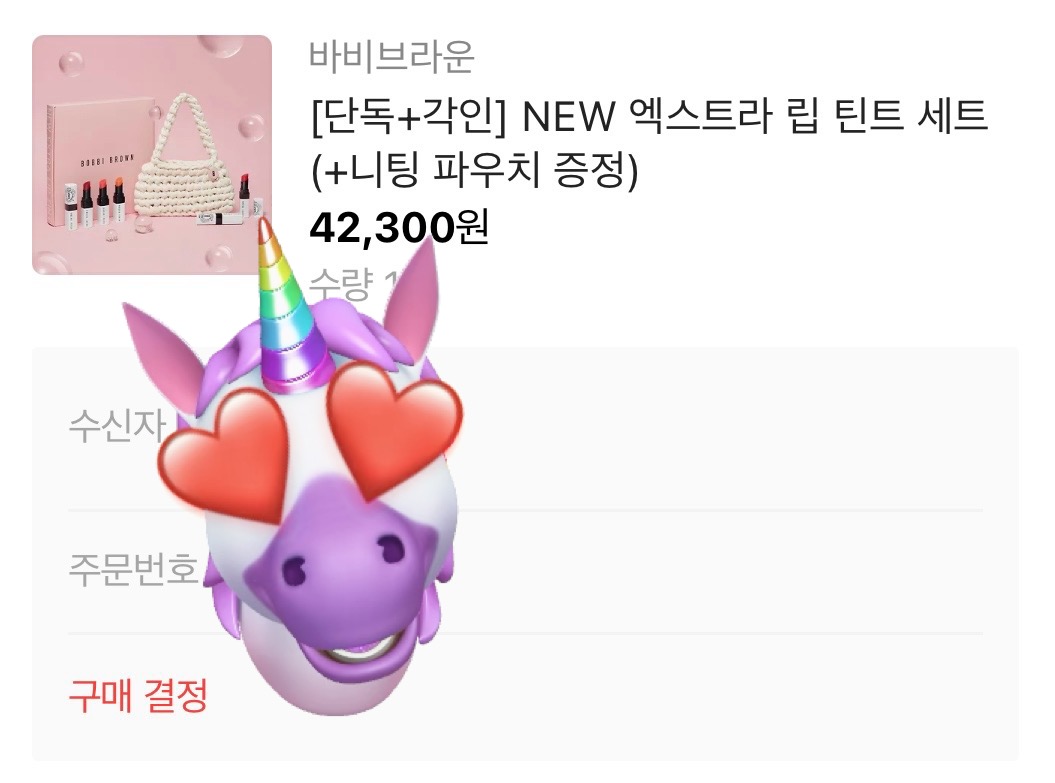Tap the 바비브라운 brand name
The height and width of the screenshot is (783, 1055).
pos(392,57)
